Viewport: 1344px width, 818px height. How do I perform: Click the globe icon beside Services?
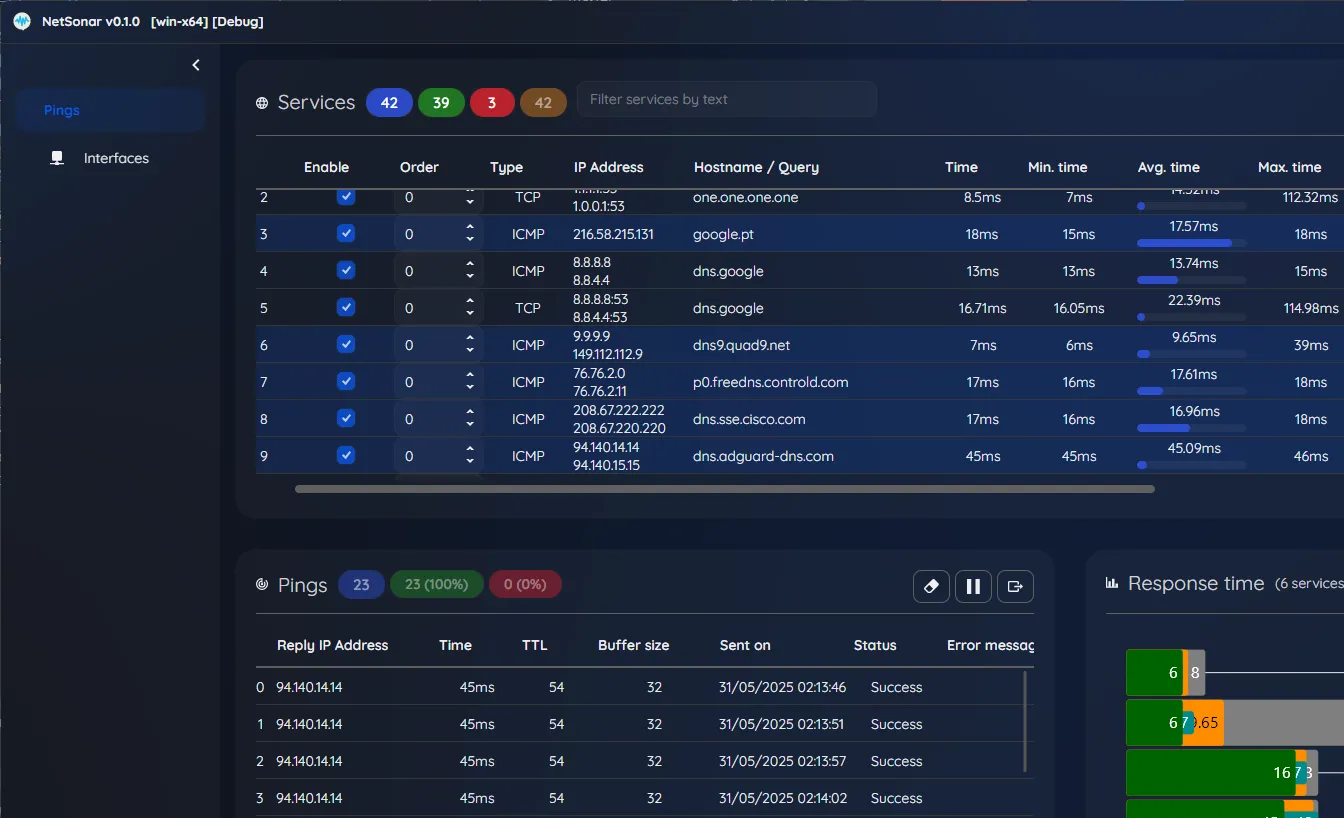(x=262, y=103)
